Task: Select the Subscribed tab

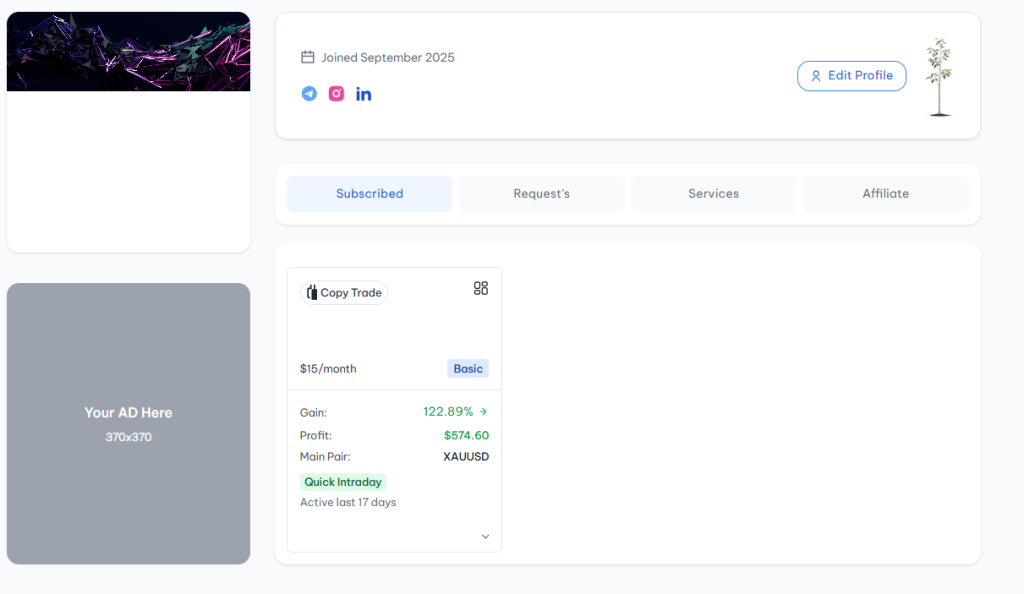Action: (369, 194)
